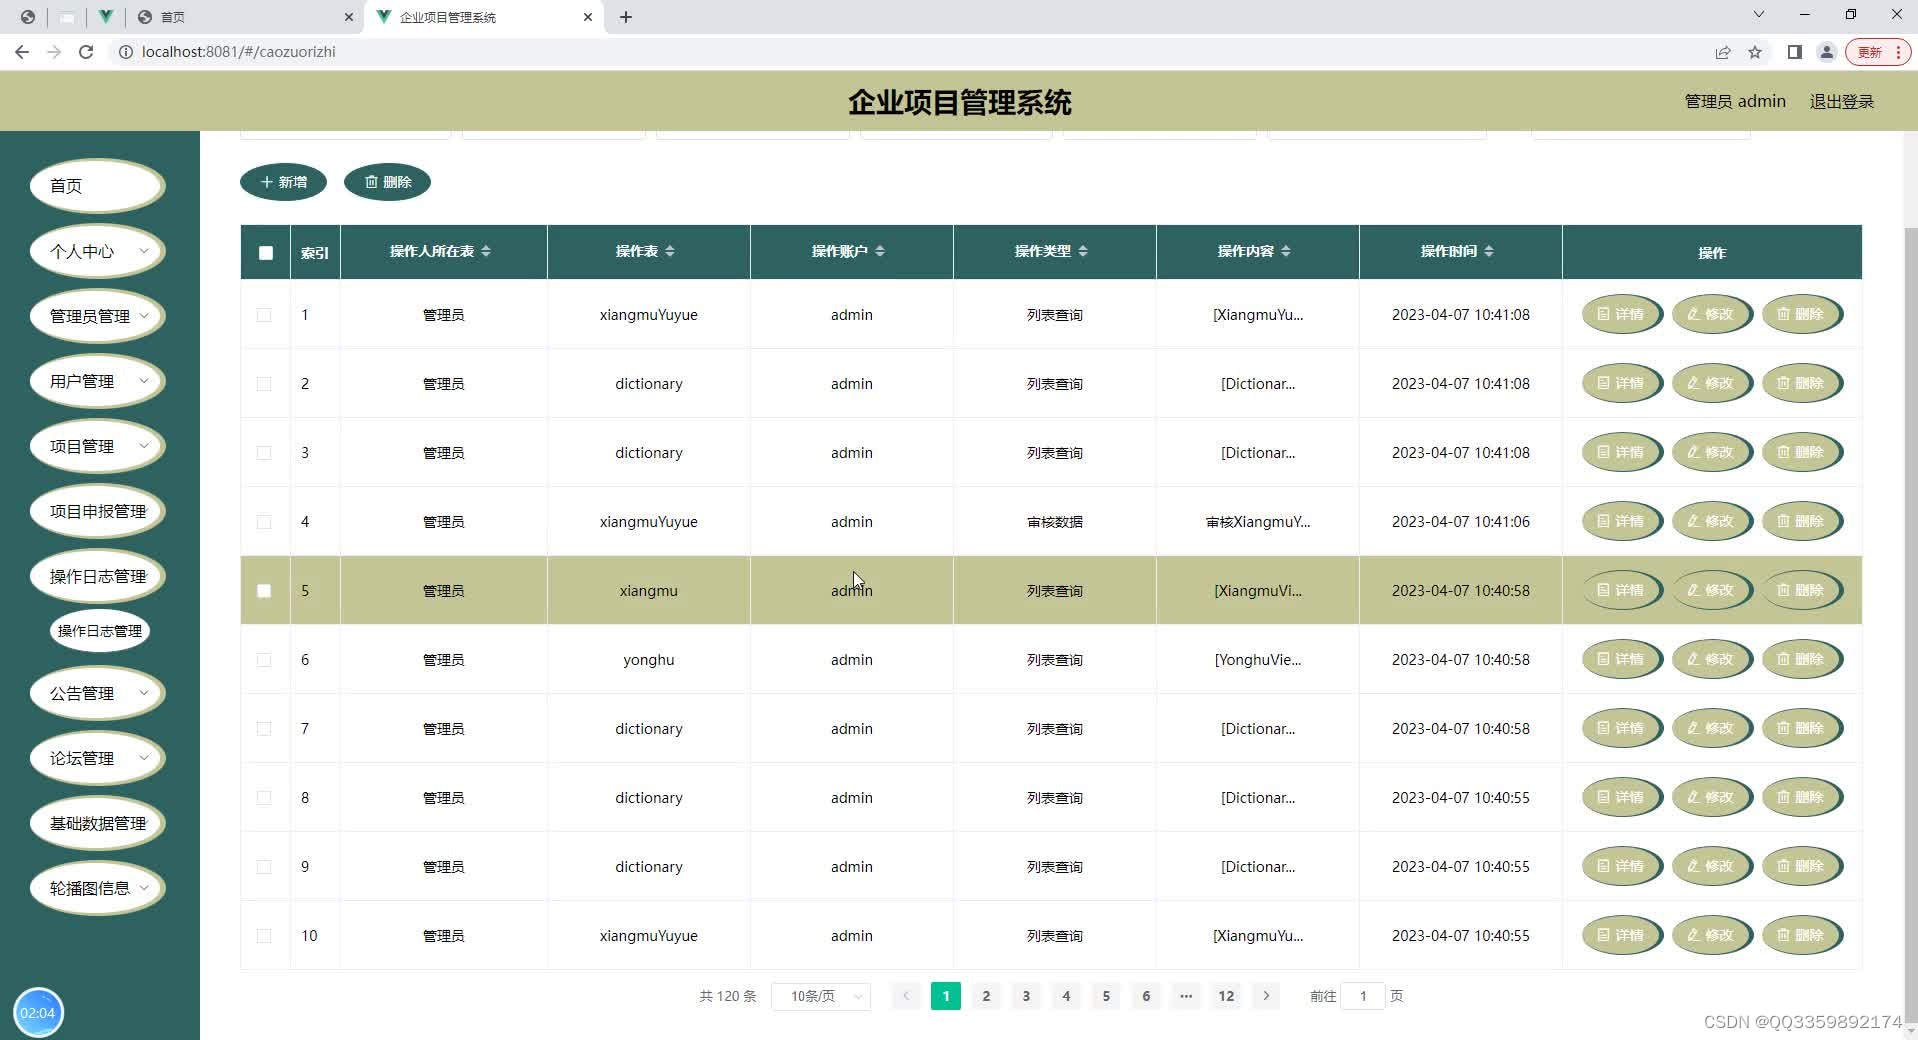Screen dimensions: 1918x1040
Task: View 详情 of row 7
Action: pyautogui.click(x=1621, y=728)
